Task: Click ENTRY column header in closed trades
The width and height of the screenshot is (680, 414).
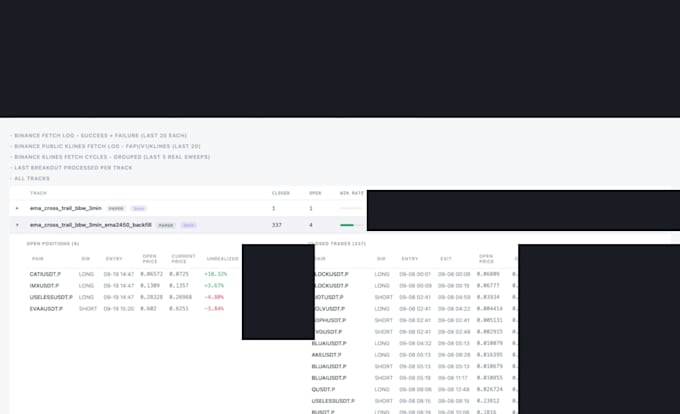Action: click(x=410, y=259)
